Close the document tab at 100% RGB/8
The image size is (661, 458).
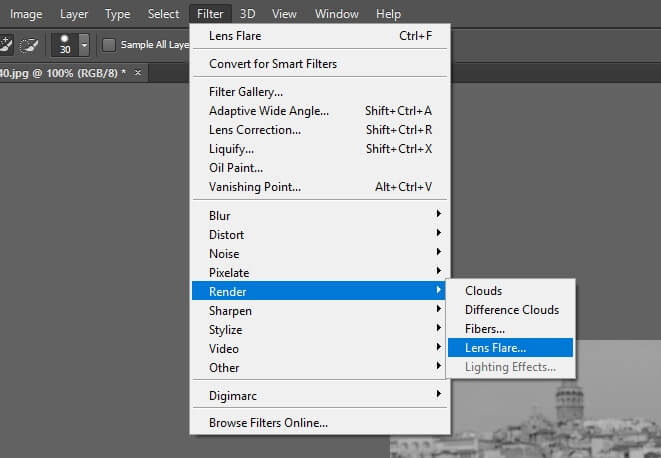[x=137, y=73]
